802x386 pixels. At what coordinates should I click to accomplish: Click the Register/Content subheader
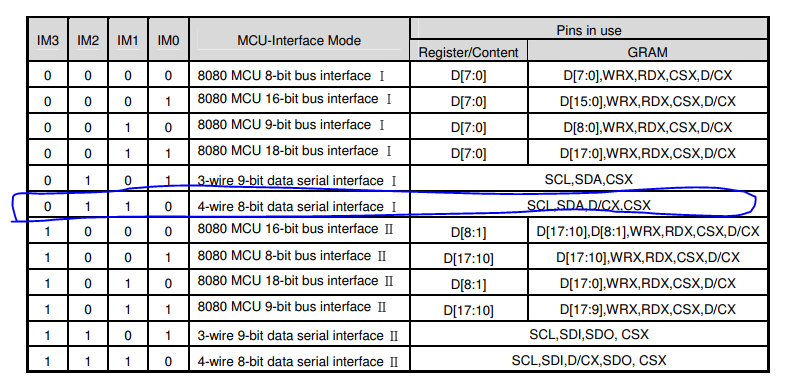tap(468, 52)
